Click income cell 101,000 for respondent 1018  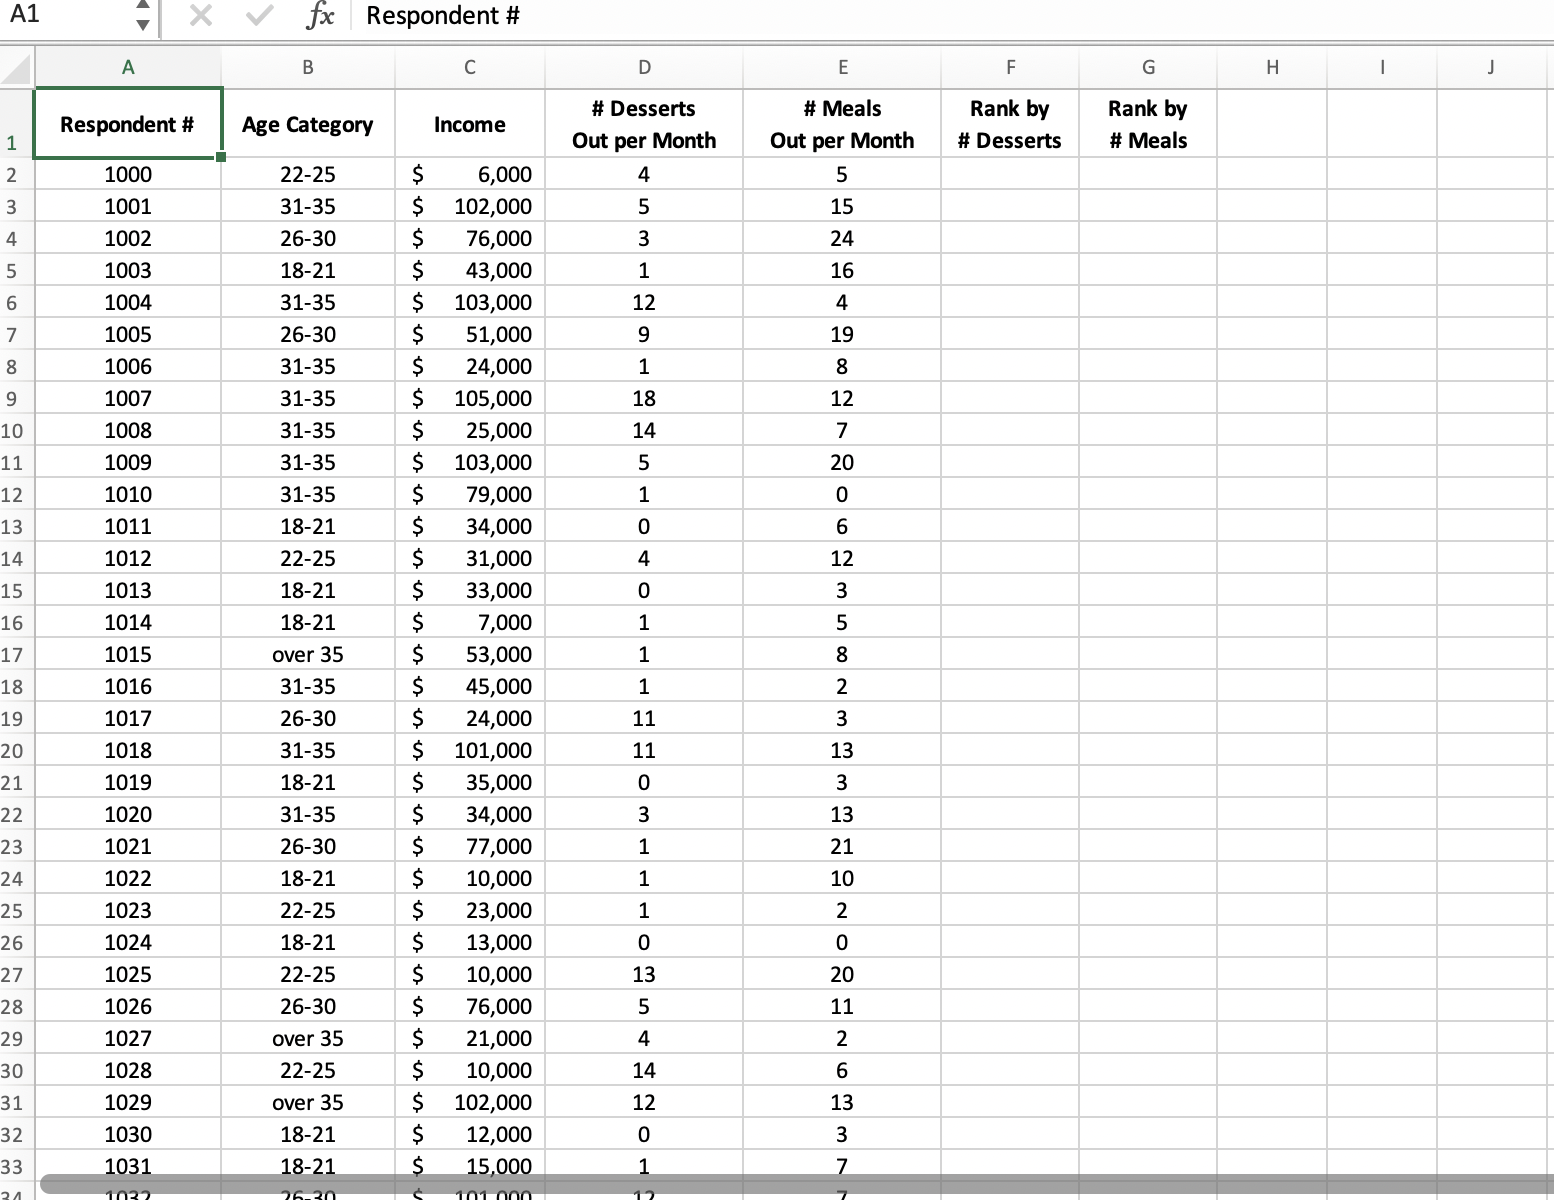(x=470, y=751)
